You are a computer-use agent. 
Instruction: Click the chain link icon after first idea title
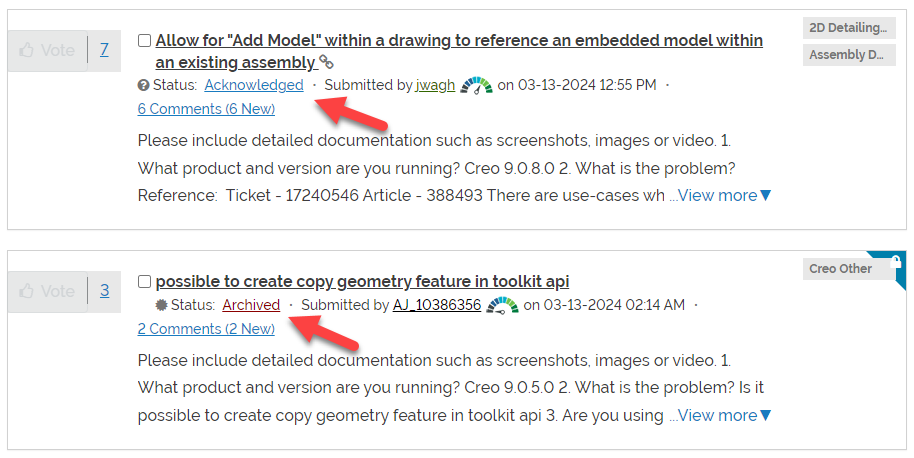326,62
